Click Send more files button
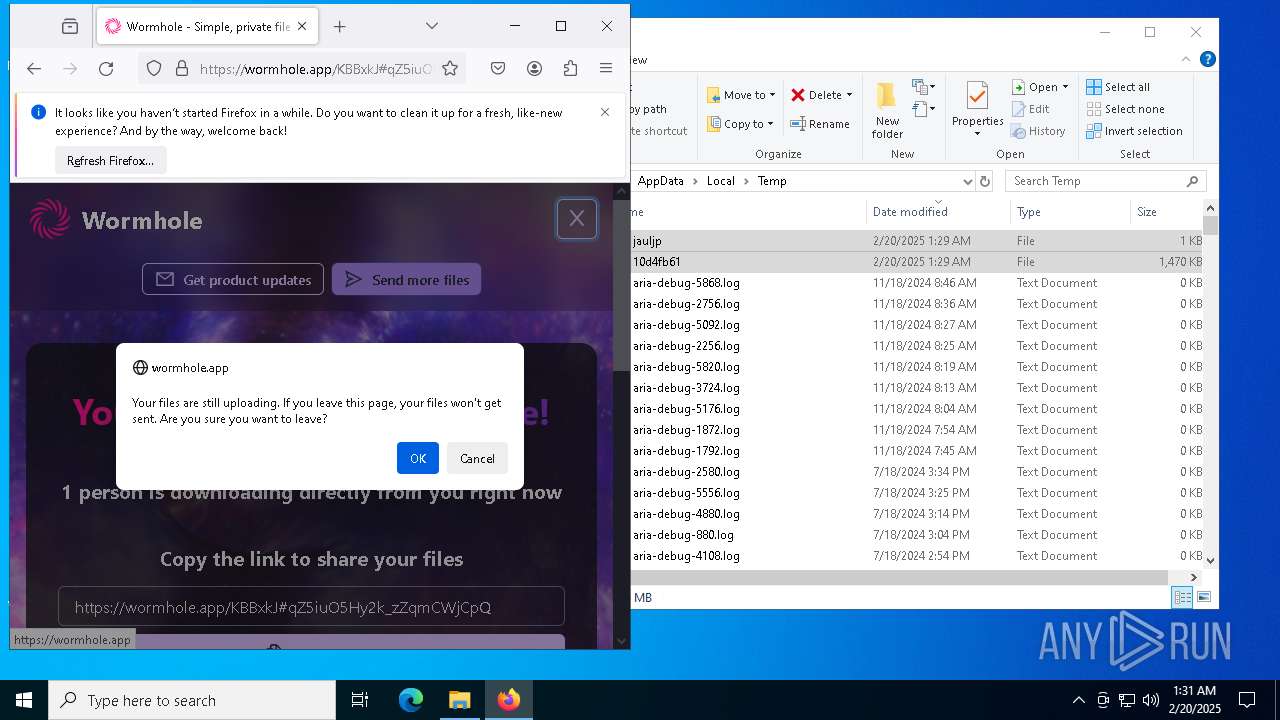The image size is (1280, 720). click(406, 280)
